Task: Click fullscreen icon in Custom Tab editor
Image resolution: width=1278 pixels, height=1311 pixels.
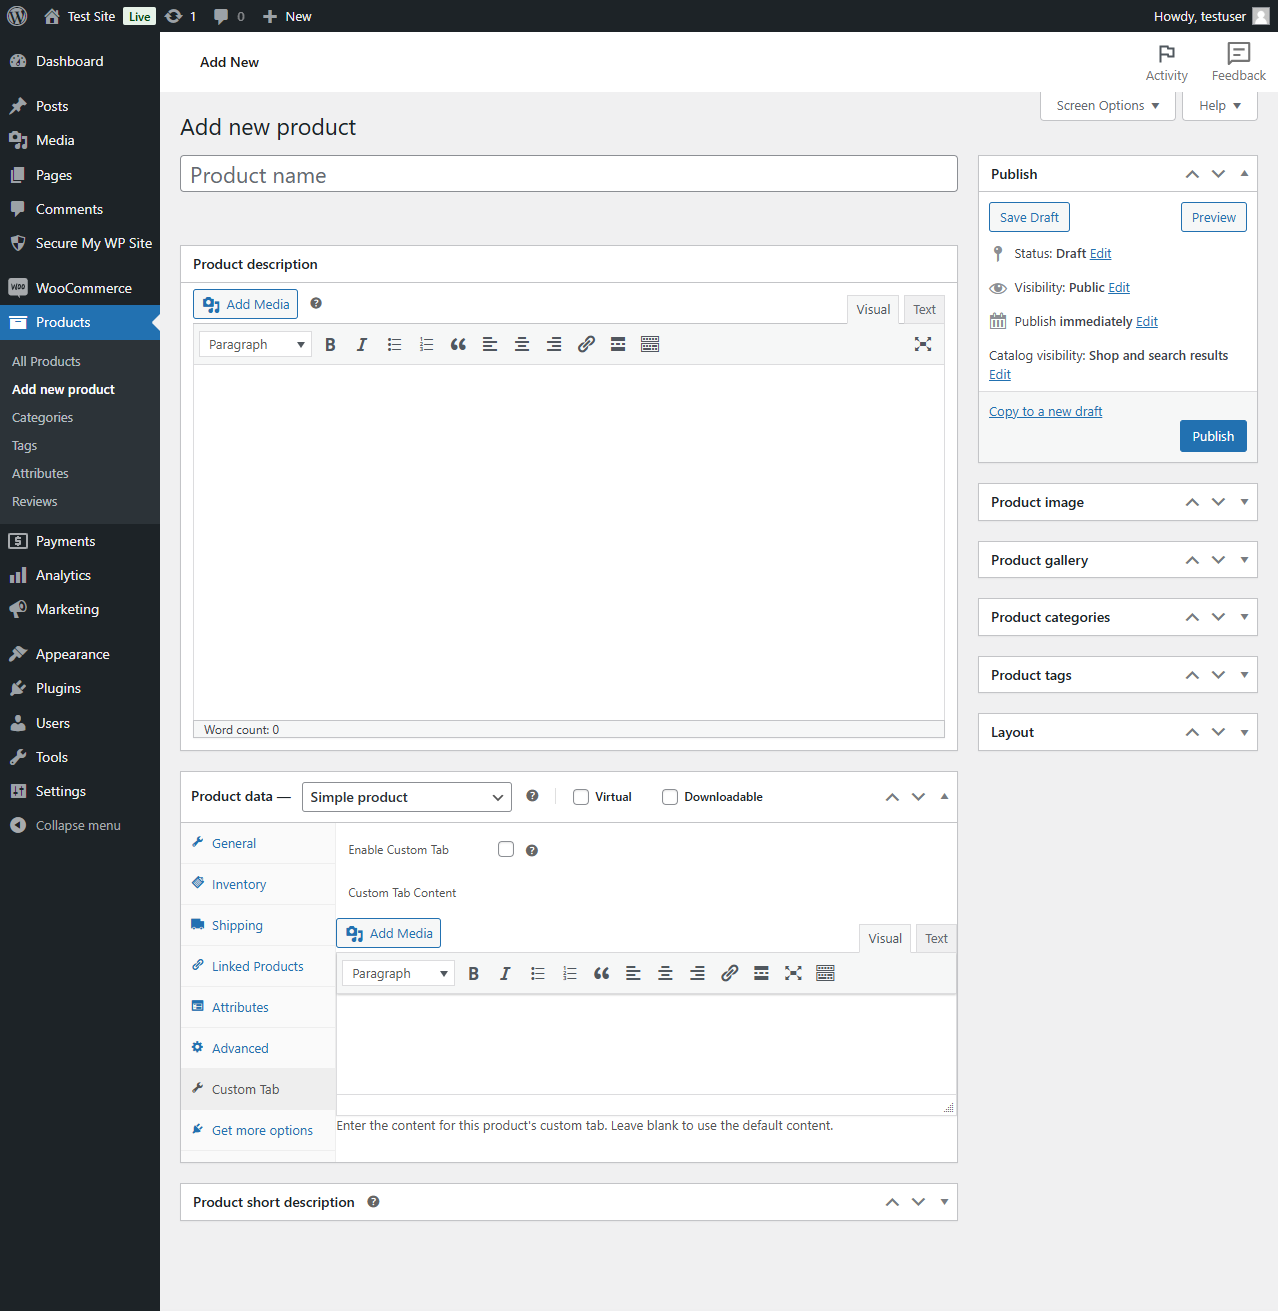Action: pyautogui.click(x=793, y=973)
